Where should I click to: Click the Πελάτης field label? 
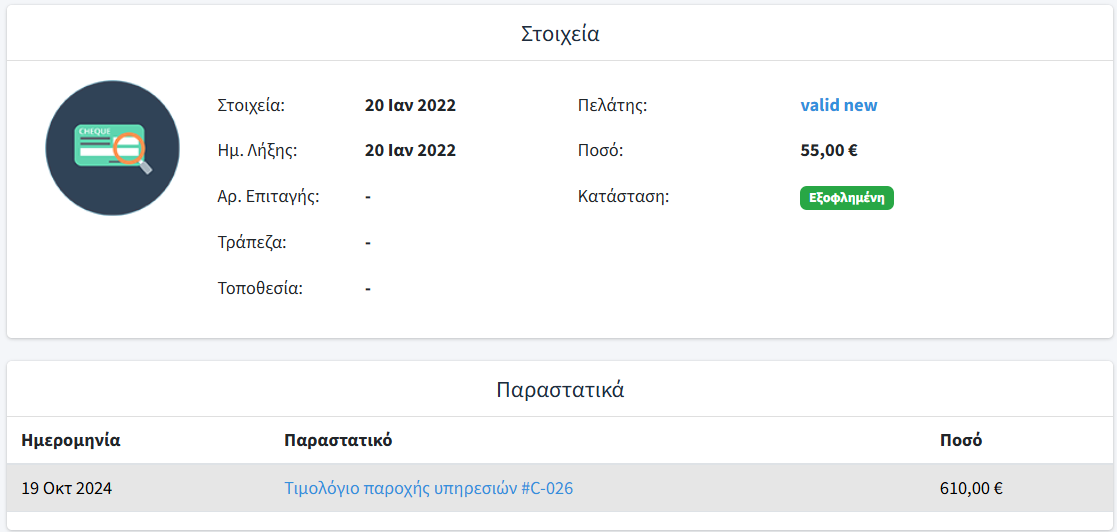coord(612,105)
